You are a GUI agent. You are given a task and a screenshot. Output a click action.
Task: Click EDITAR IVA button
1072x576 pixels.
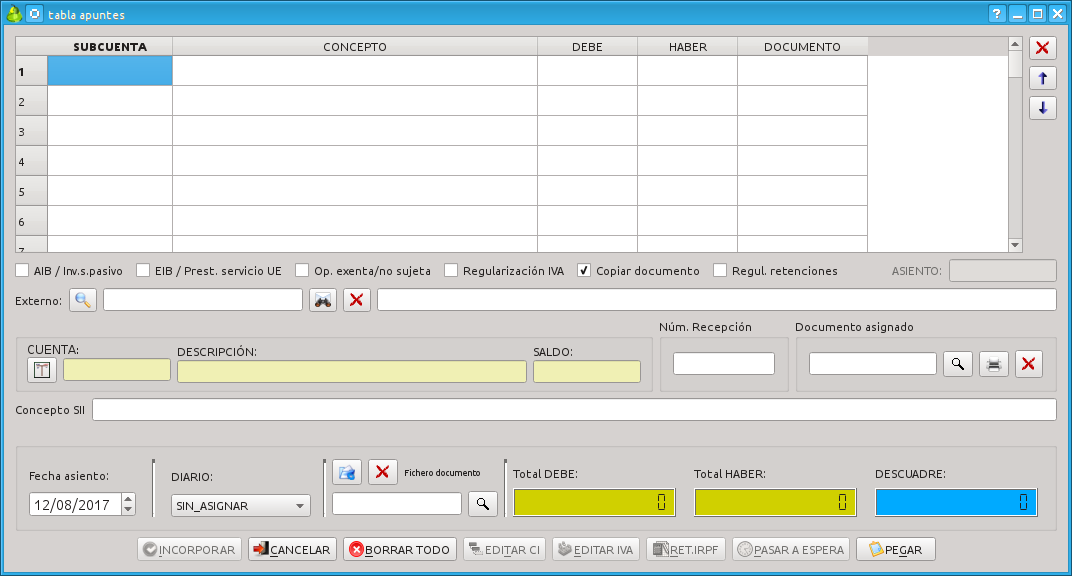596,549
